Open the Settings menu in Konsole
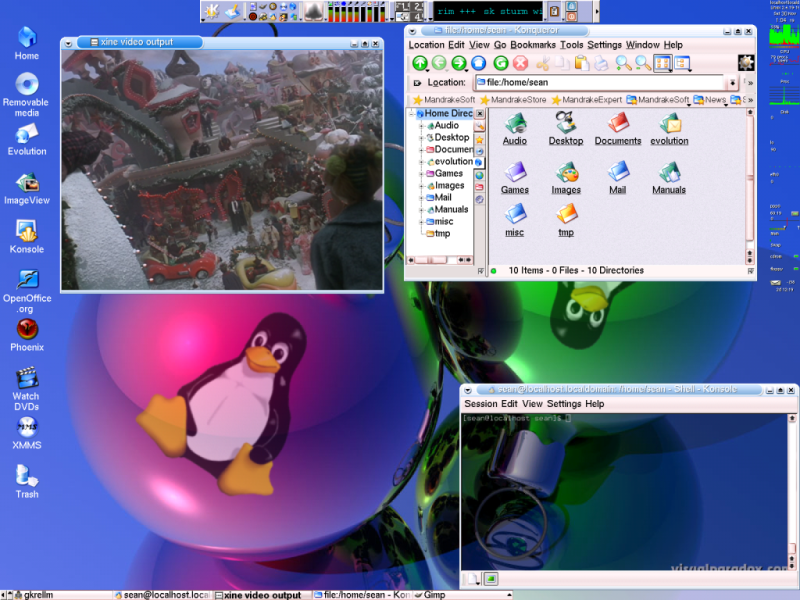Image resolution: width=800 pixels, height=600 pixels. [x=564, y=404]
